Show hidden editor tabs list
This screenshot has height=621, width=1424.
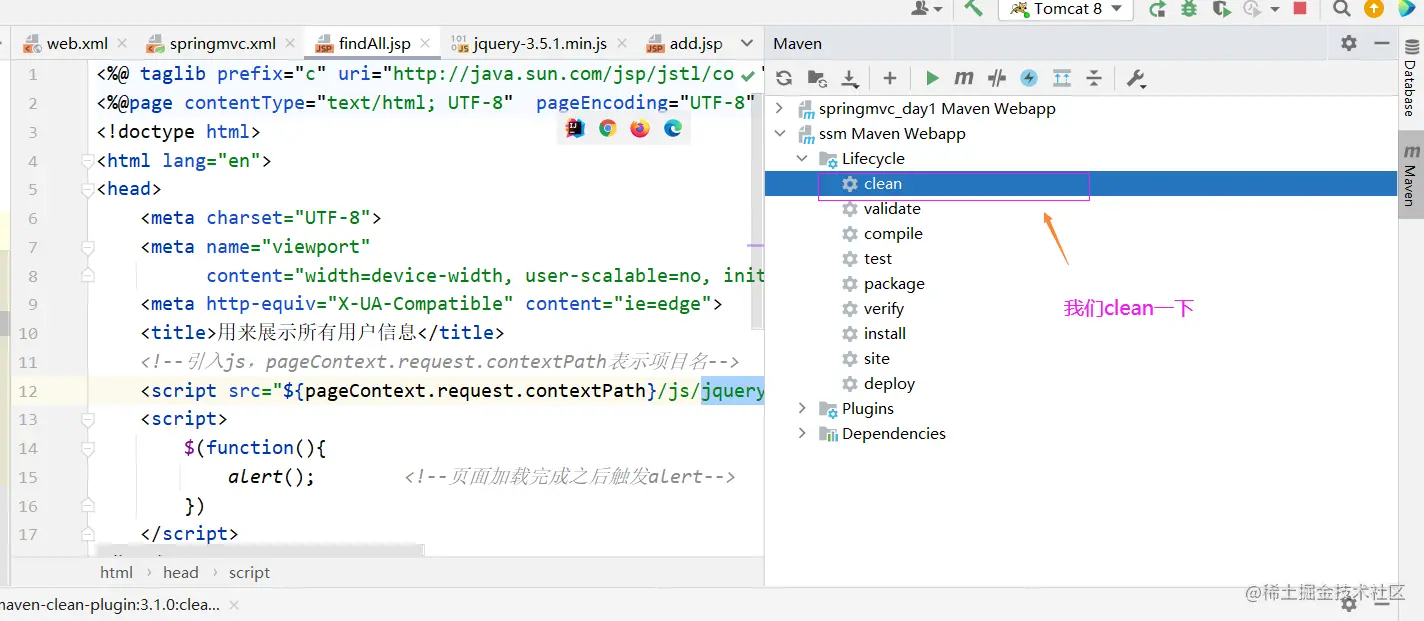[x=747, y=44]
